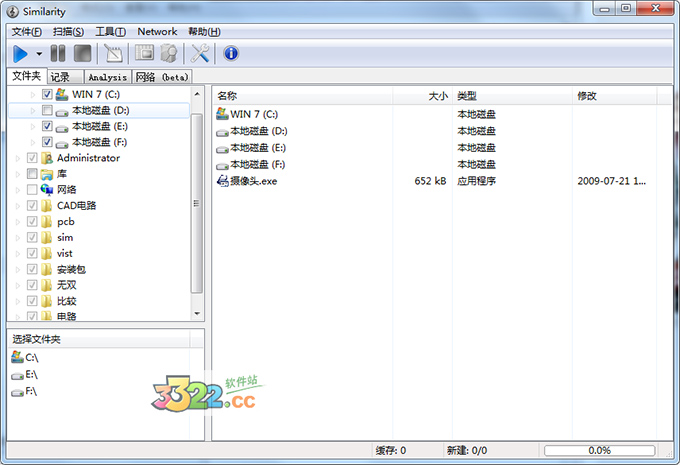Click the 摄像头.exe file icon

point(222,181)
